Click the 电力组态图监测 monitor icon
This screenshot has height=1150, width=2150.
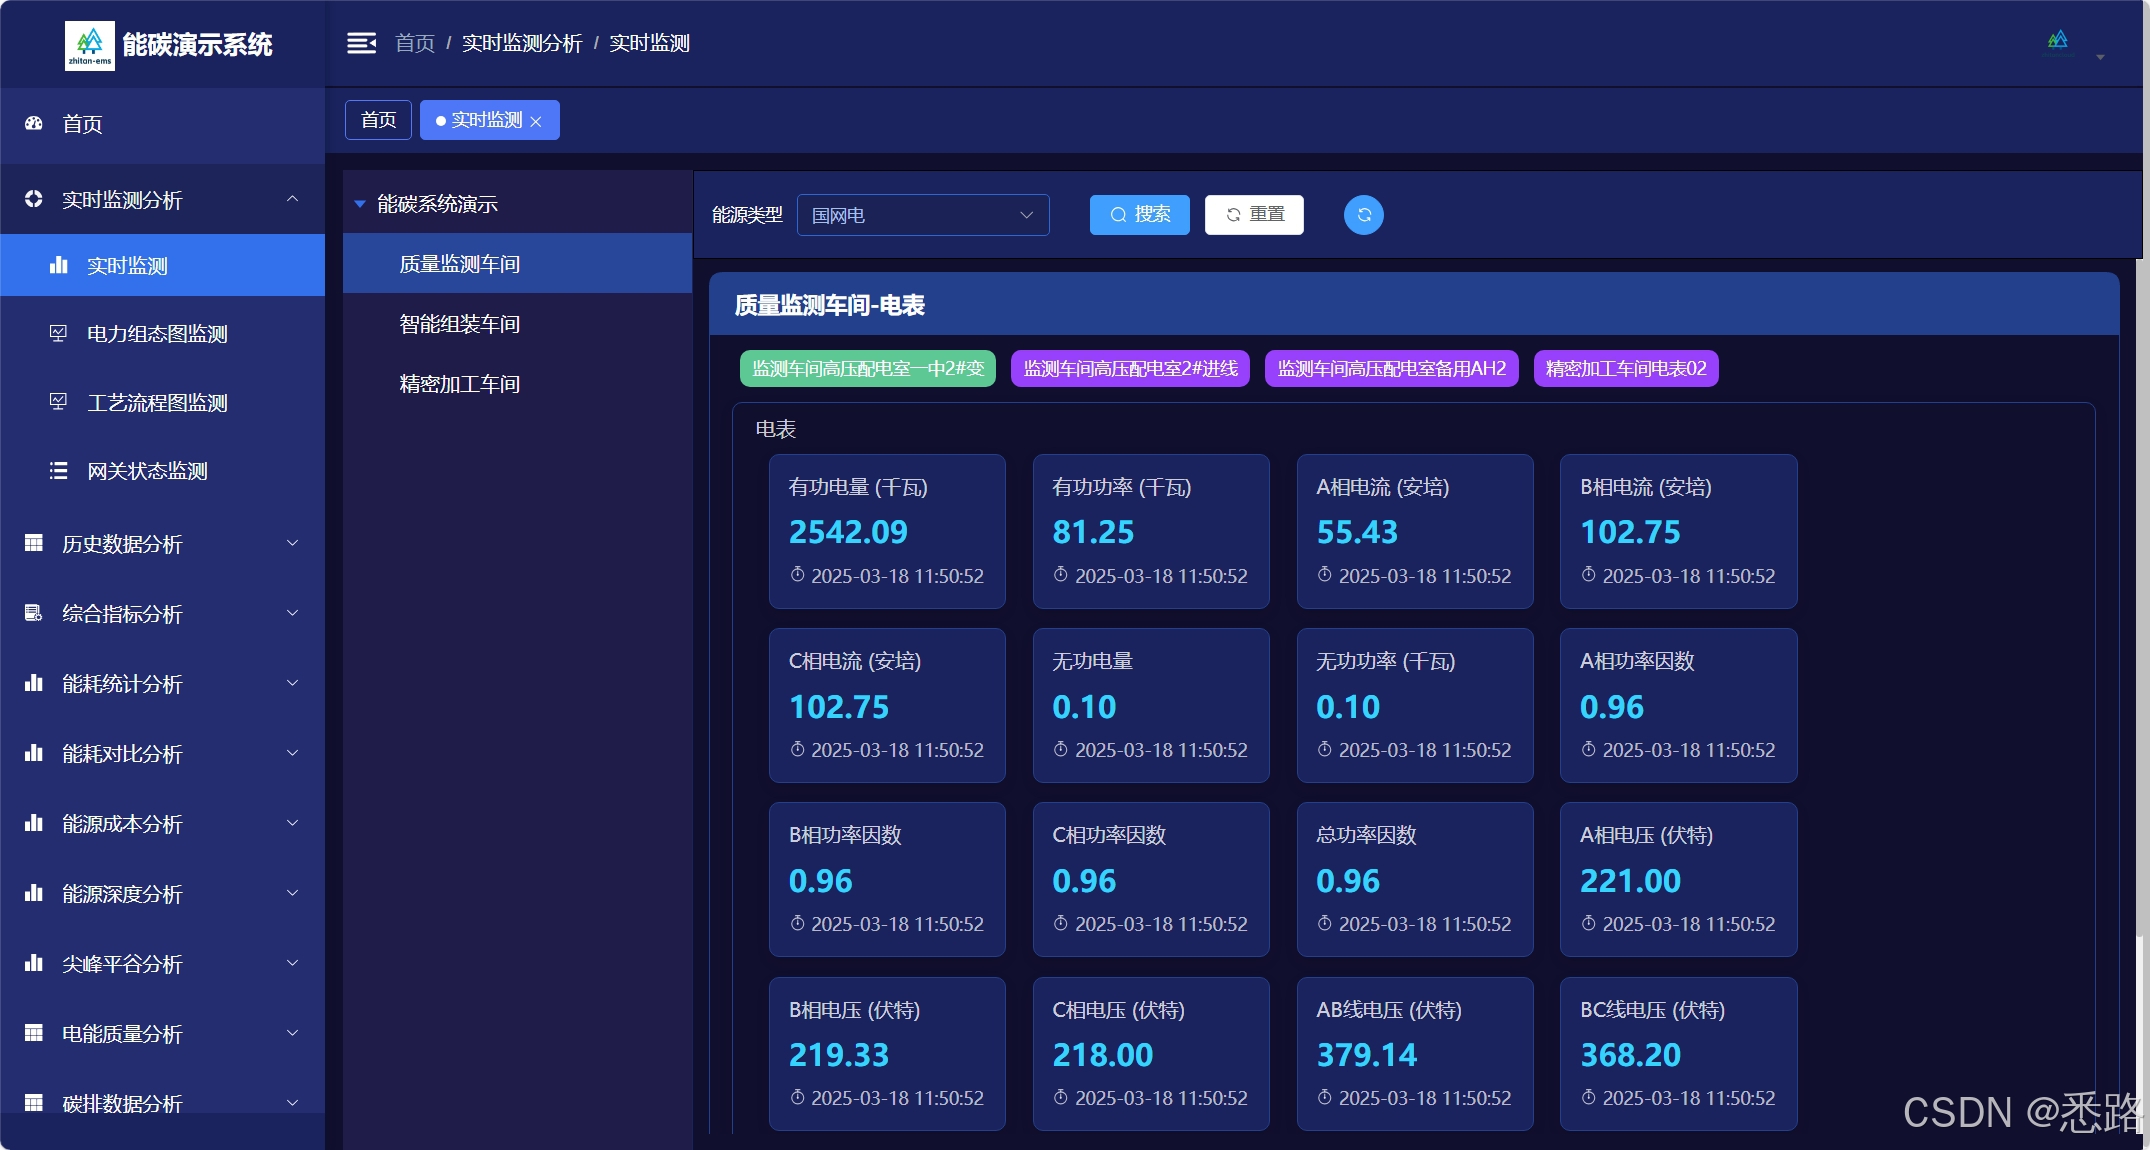point(59,333)
